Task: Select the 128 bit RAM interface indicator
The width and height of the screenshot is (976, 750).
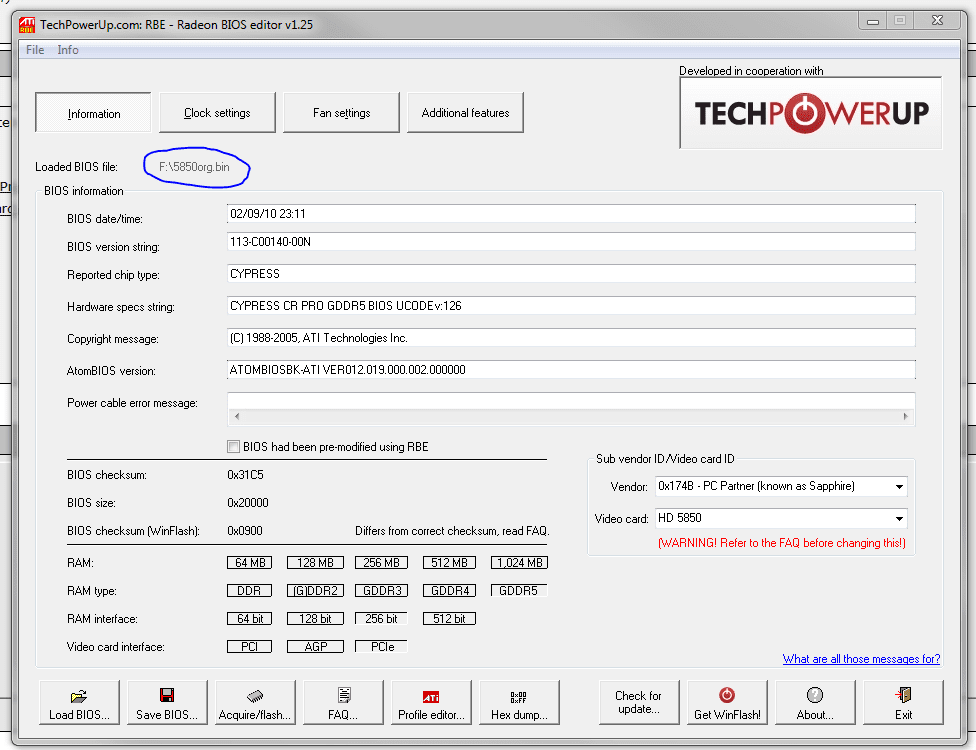Action: click(315, 619)
